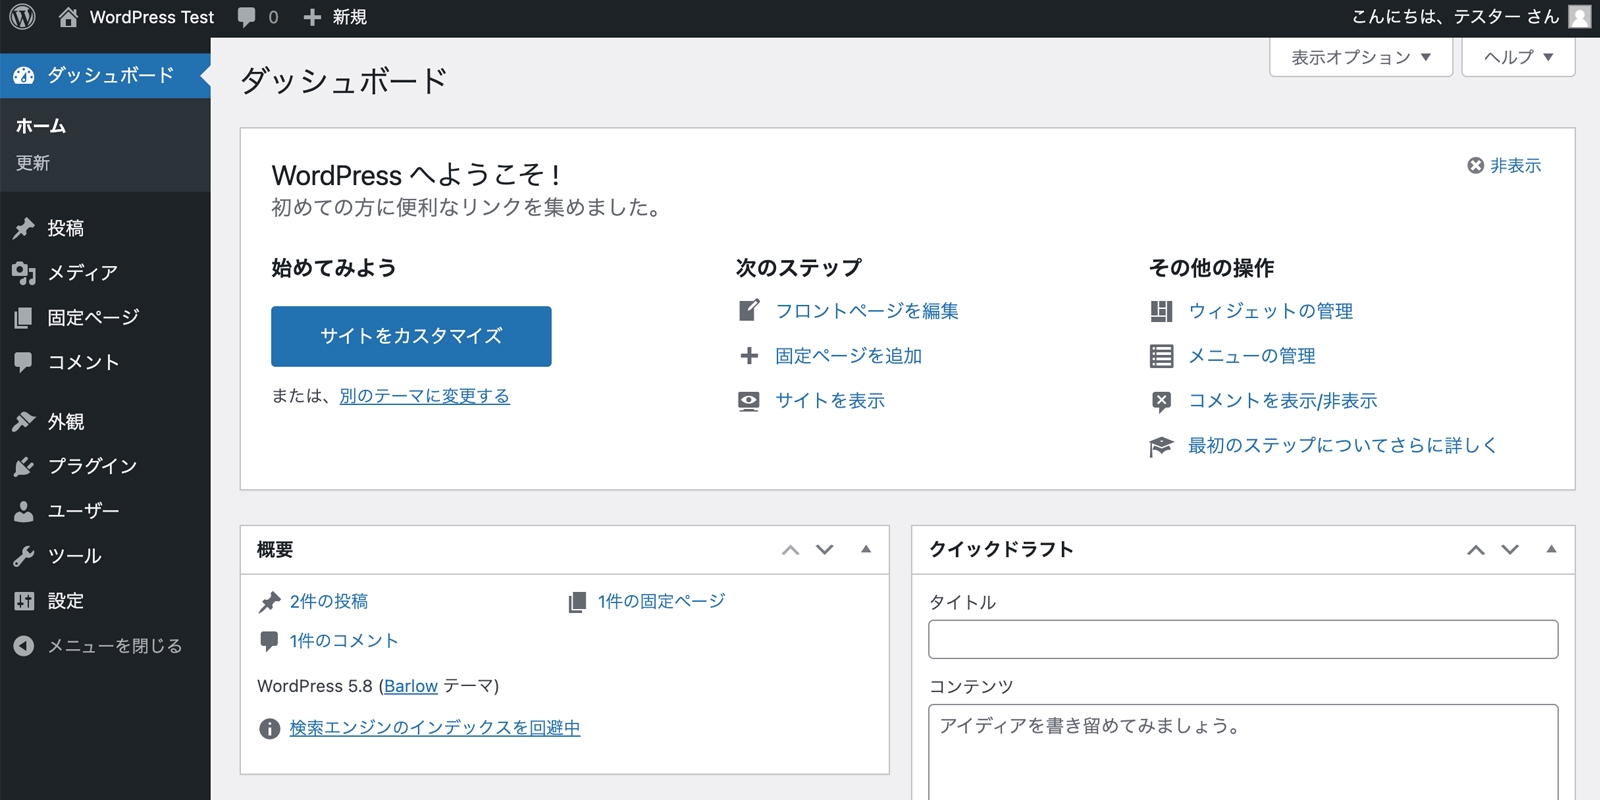Toggle the 概要 panel collapse triangle
The height and width of the screenshot is (800, 1600).
click(x=866, y=549)
